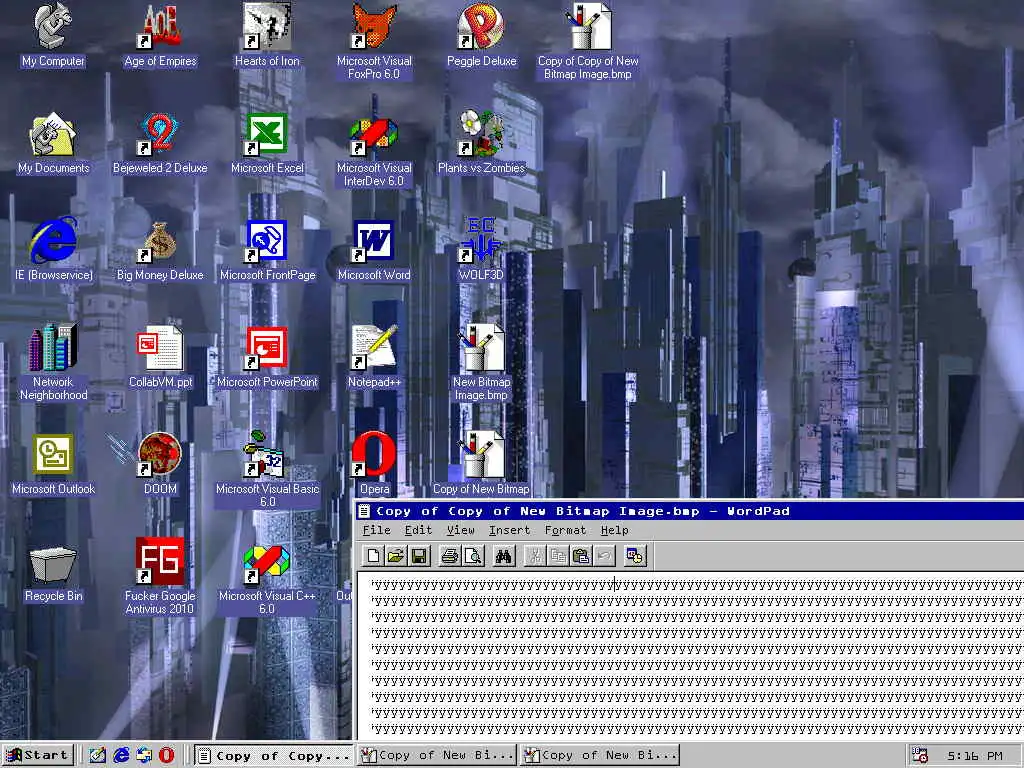The width and height of the screenshot is (1024, 768).
Task: Click the Open folder icon in WordPad toolbar
Action: [x=395, y=556]
